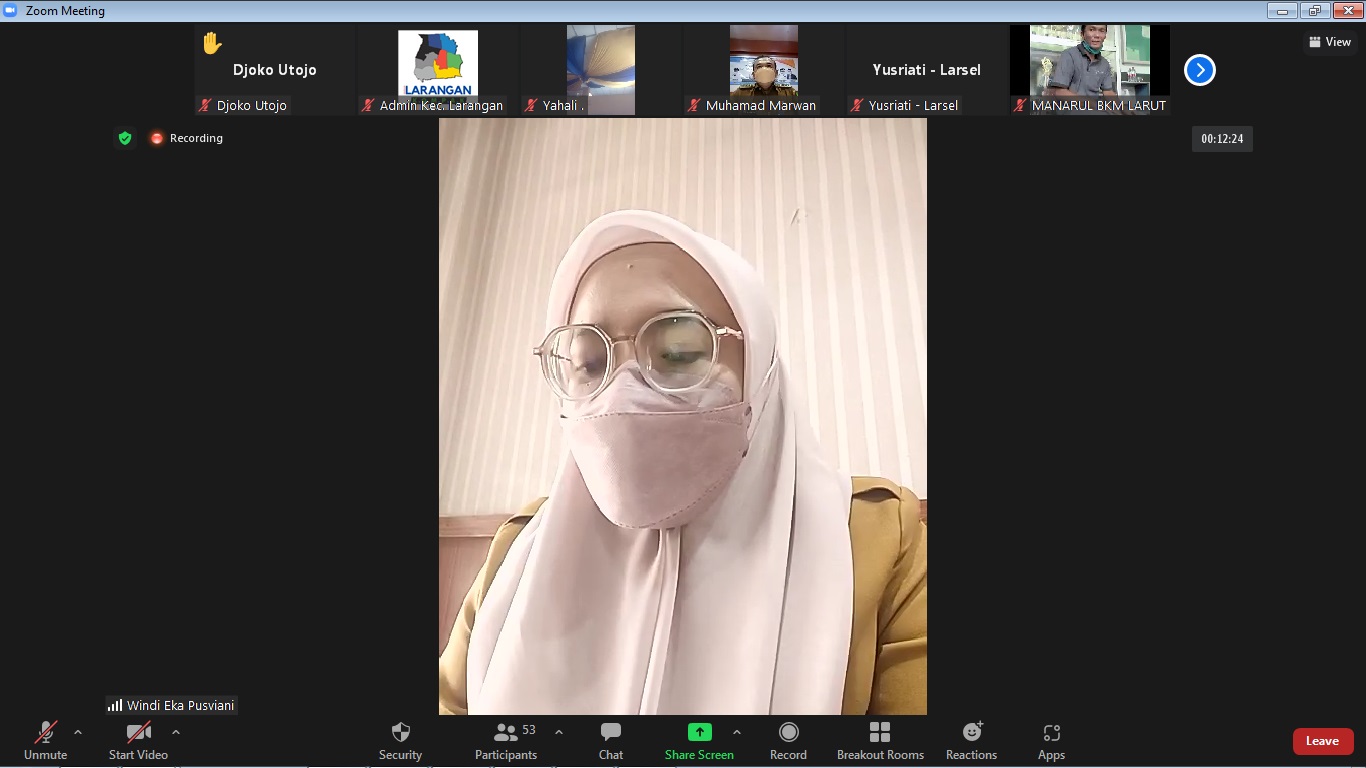Open the Apps panel

pyautogui.click(x=1051, y=741)
